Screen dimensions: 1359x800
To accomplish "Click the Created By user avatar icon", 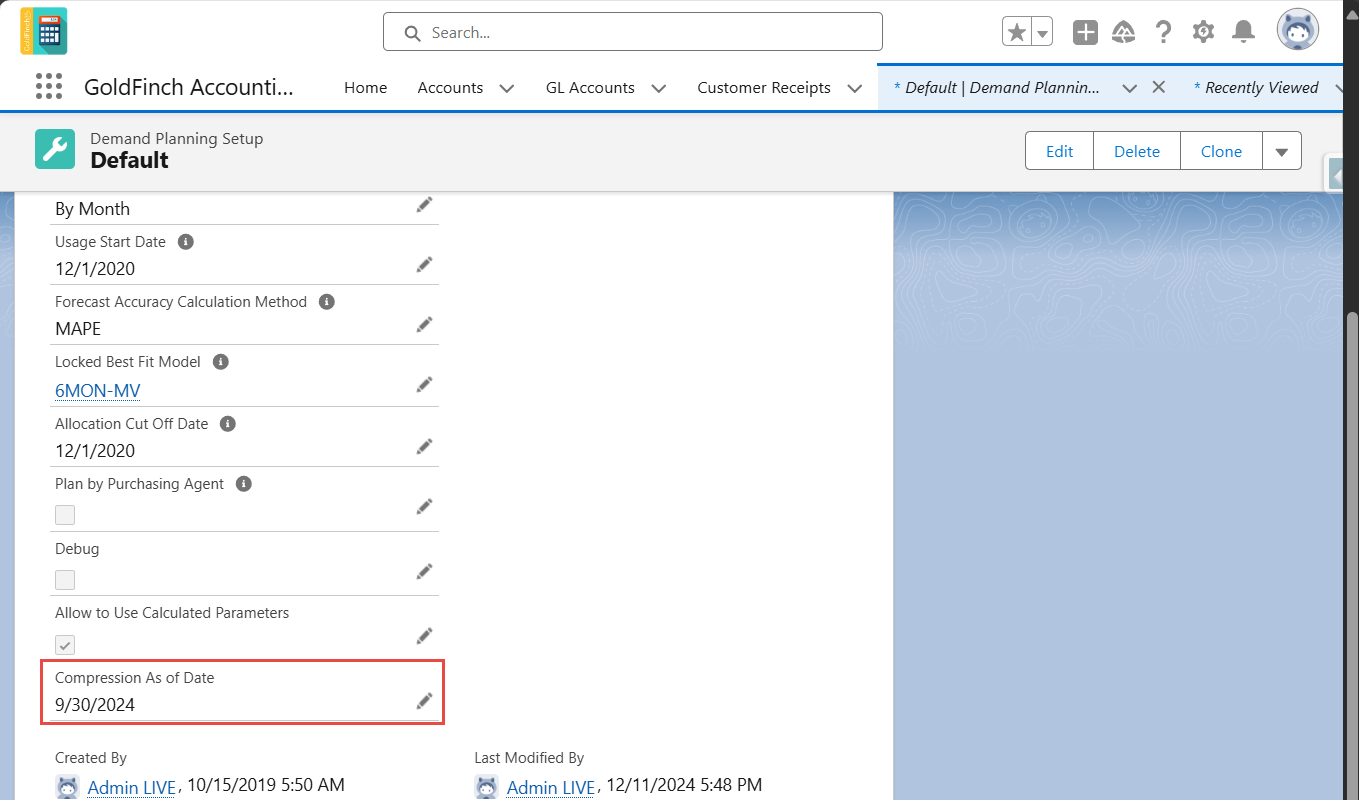I will click(67, 786).
